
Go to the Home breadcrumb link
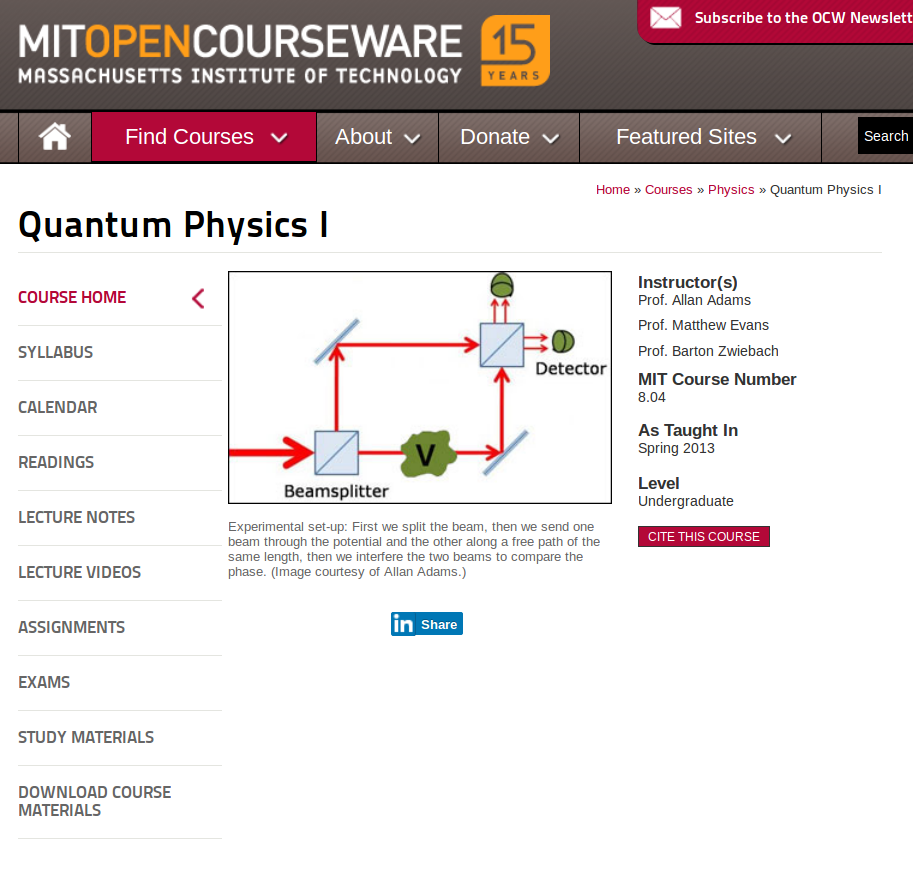613,190
